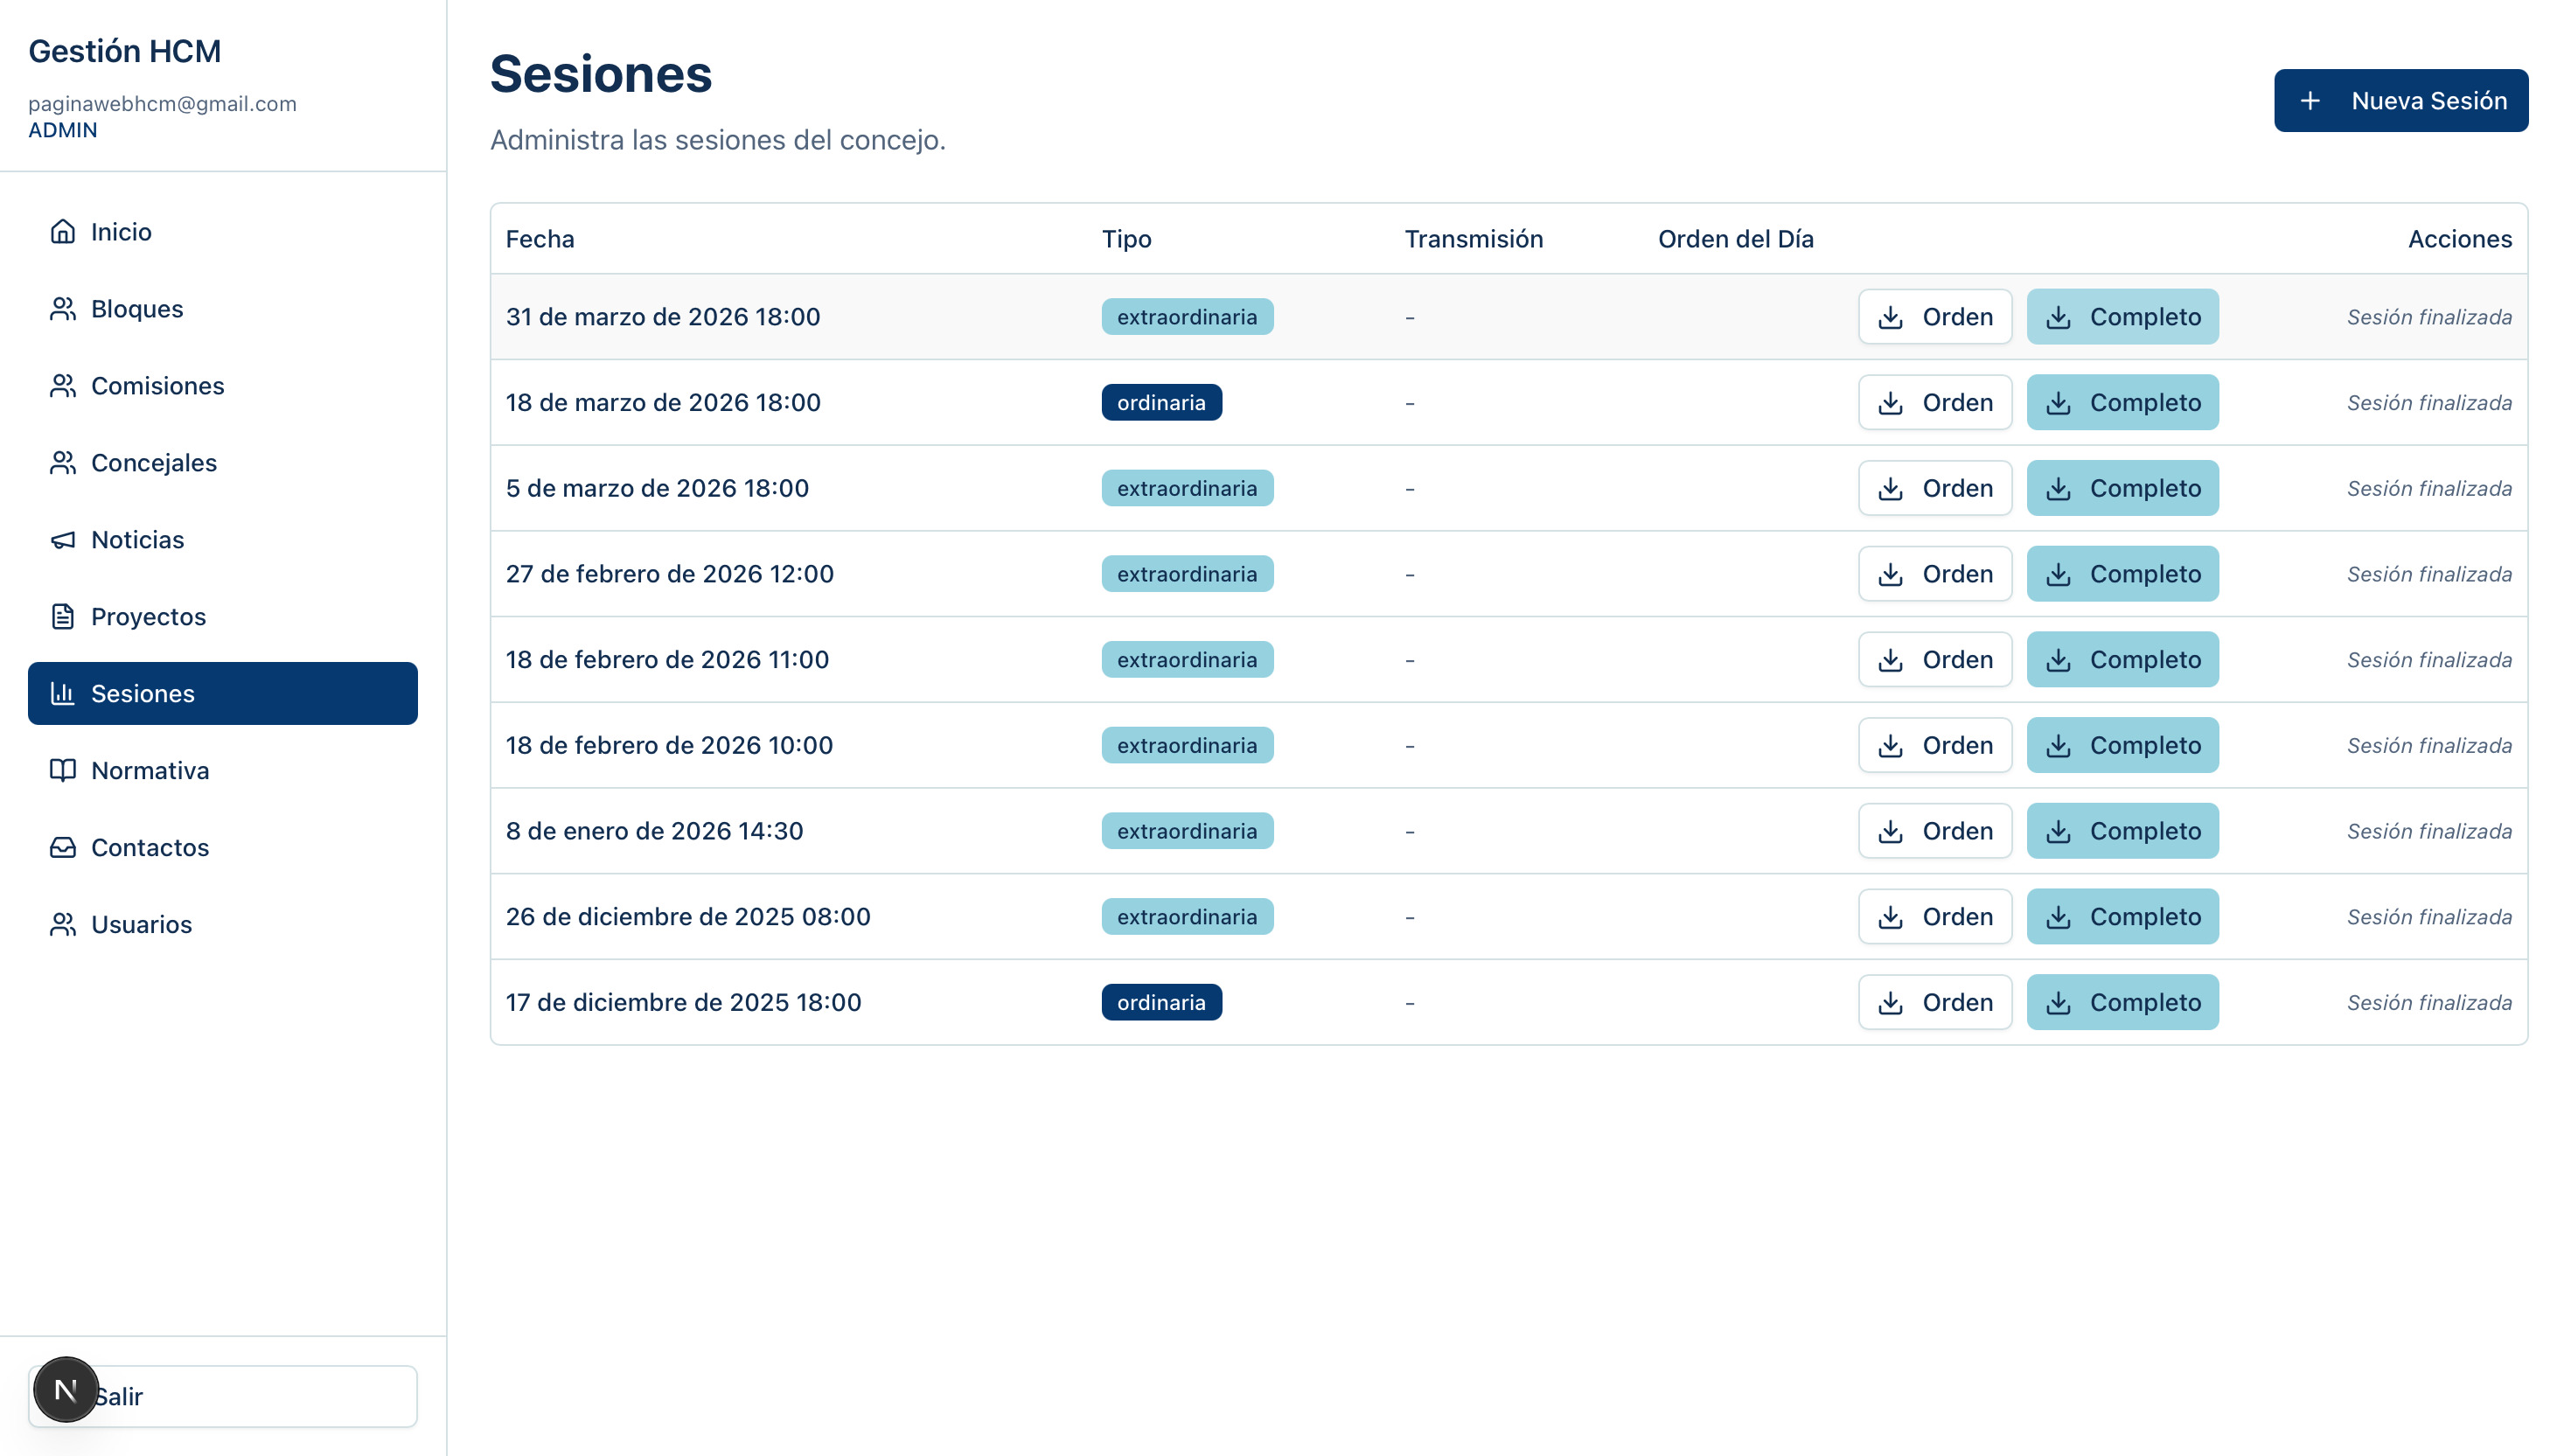Click the Orden del Día column header
Screen dimensions: 2571x1456
tap(1735, 239)
